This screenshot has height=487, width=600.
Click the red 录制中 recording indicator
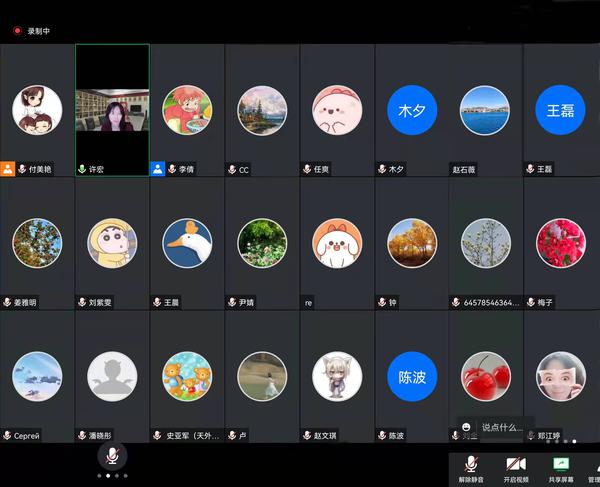(17, 31)
